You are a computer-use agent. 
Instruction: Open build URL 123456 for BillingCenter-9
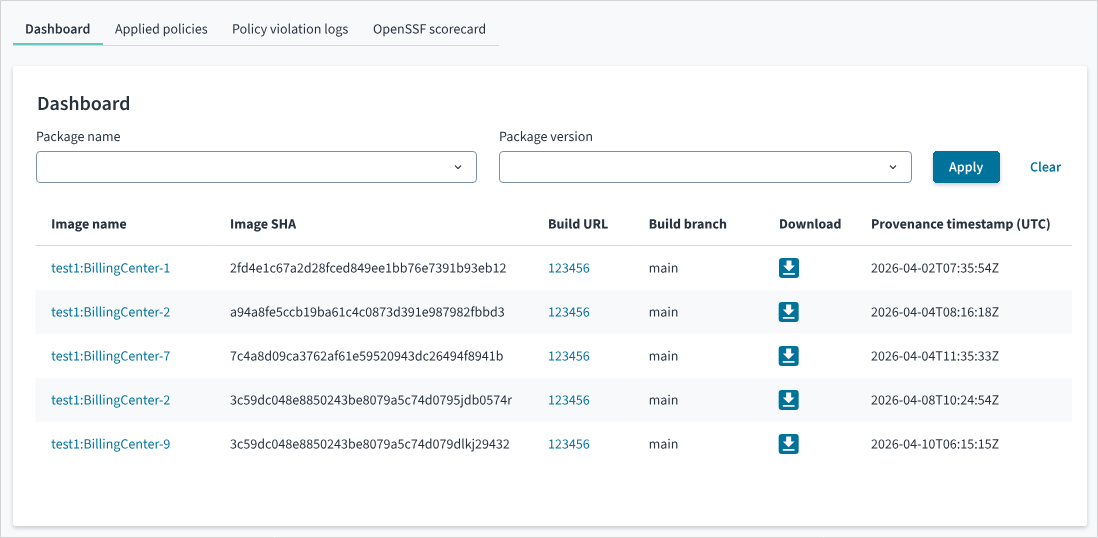(x=569, y=444)
